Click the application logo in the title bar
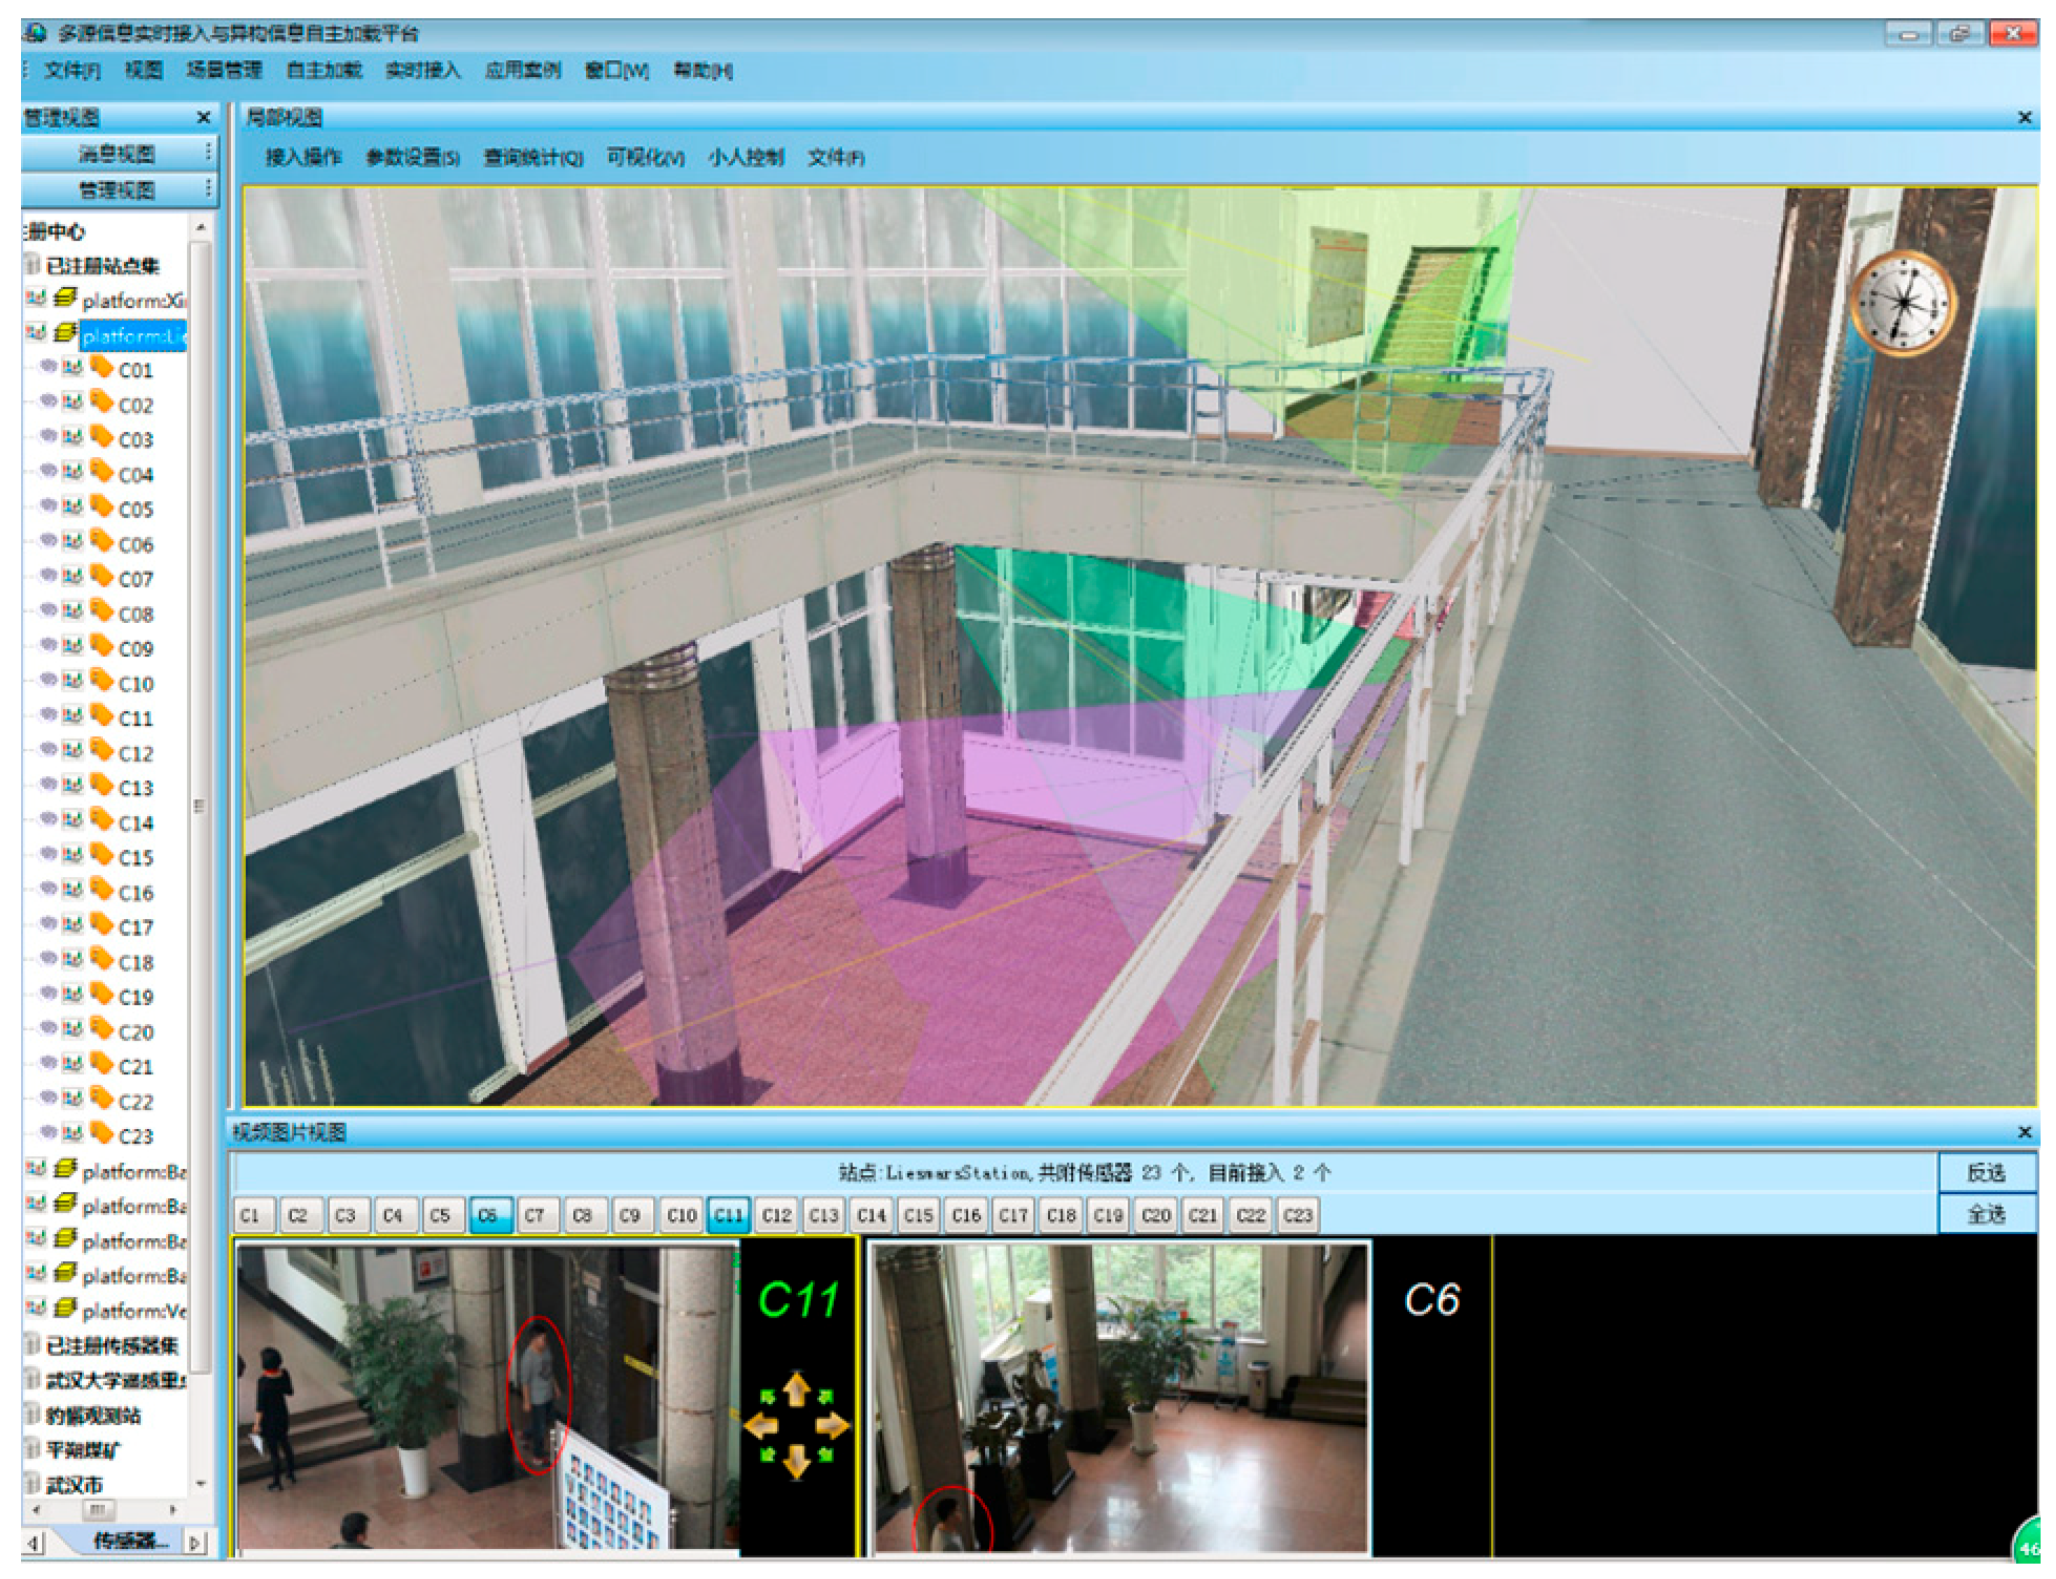The image size is (2056, 1579). tap(36, 33)
